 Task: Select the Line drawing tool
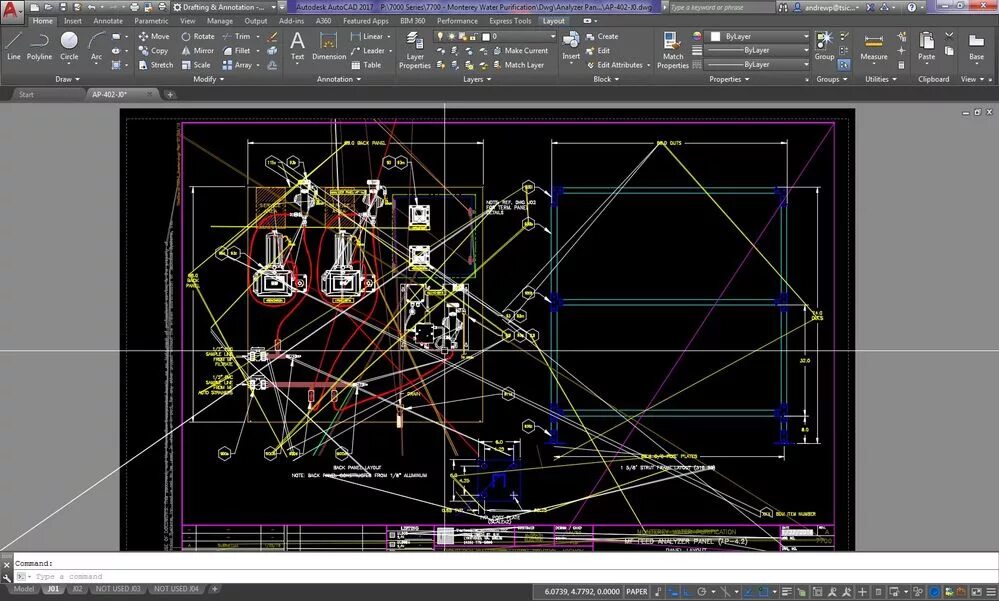(13, 47)
